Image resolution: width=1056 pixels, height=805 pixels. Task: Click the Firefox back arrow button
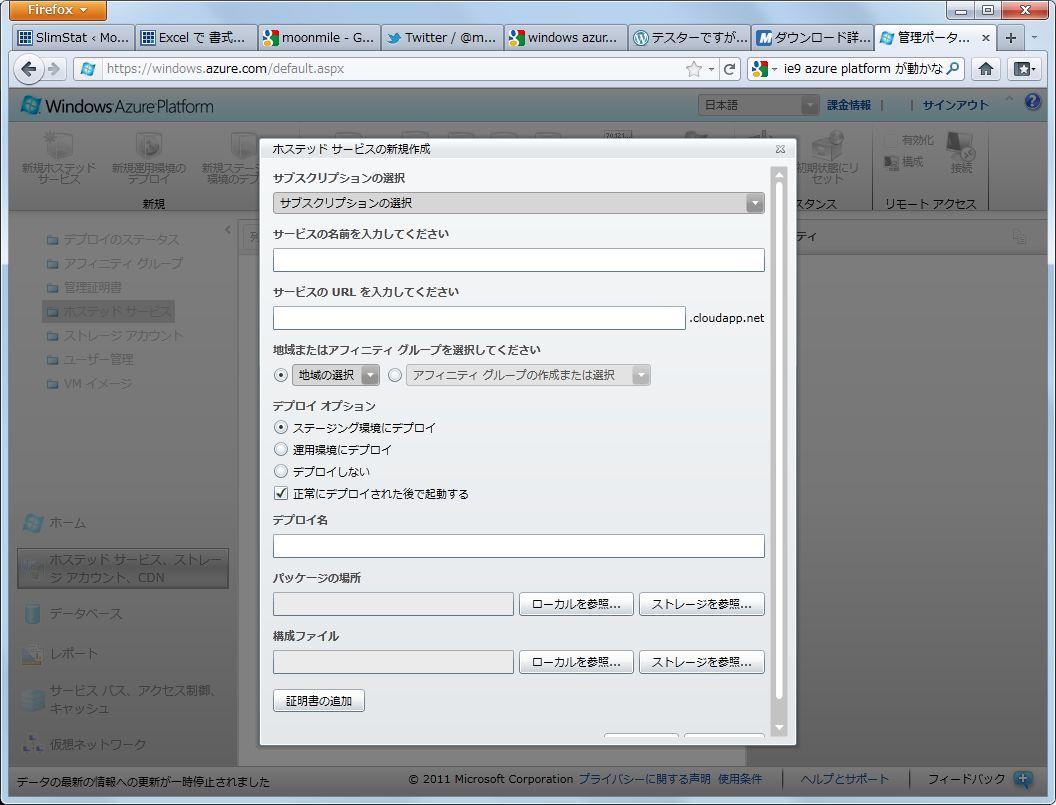[29, 69]
